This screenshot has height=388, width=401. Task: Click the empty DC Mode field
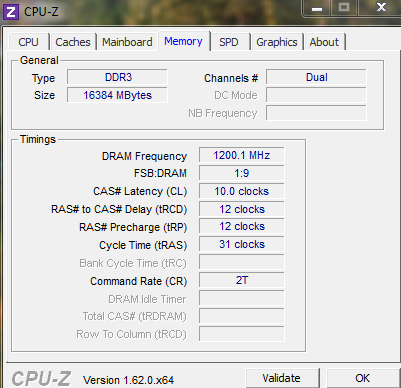pos(316,95)
